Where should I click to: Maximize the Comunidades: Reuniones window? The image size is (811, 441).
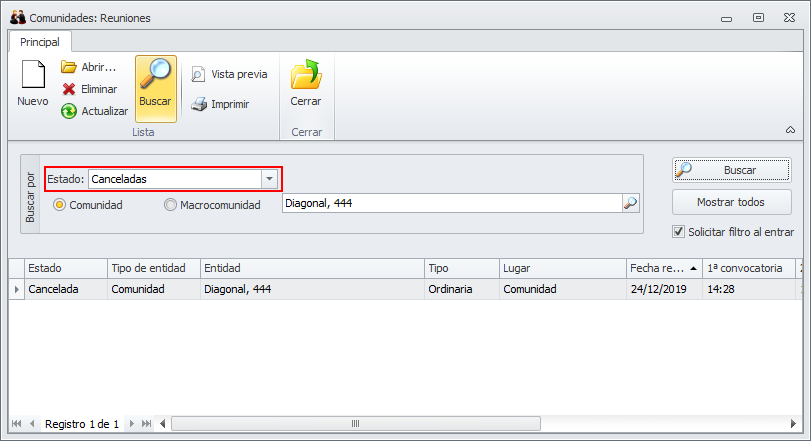(758, 18)
